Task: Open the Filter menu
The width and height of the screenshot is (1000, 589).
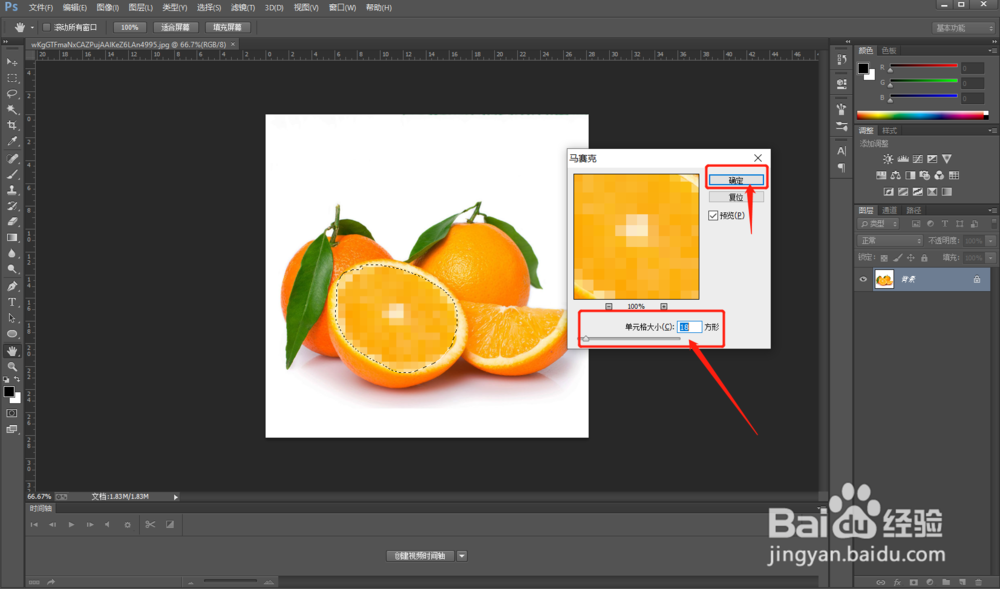Action: coord(243,8)
